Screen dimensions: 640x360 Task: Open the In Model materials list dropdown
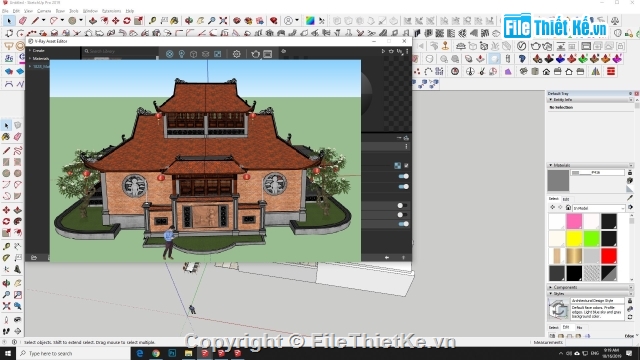[599, 208]
